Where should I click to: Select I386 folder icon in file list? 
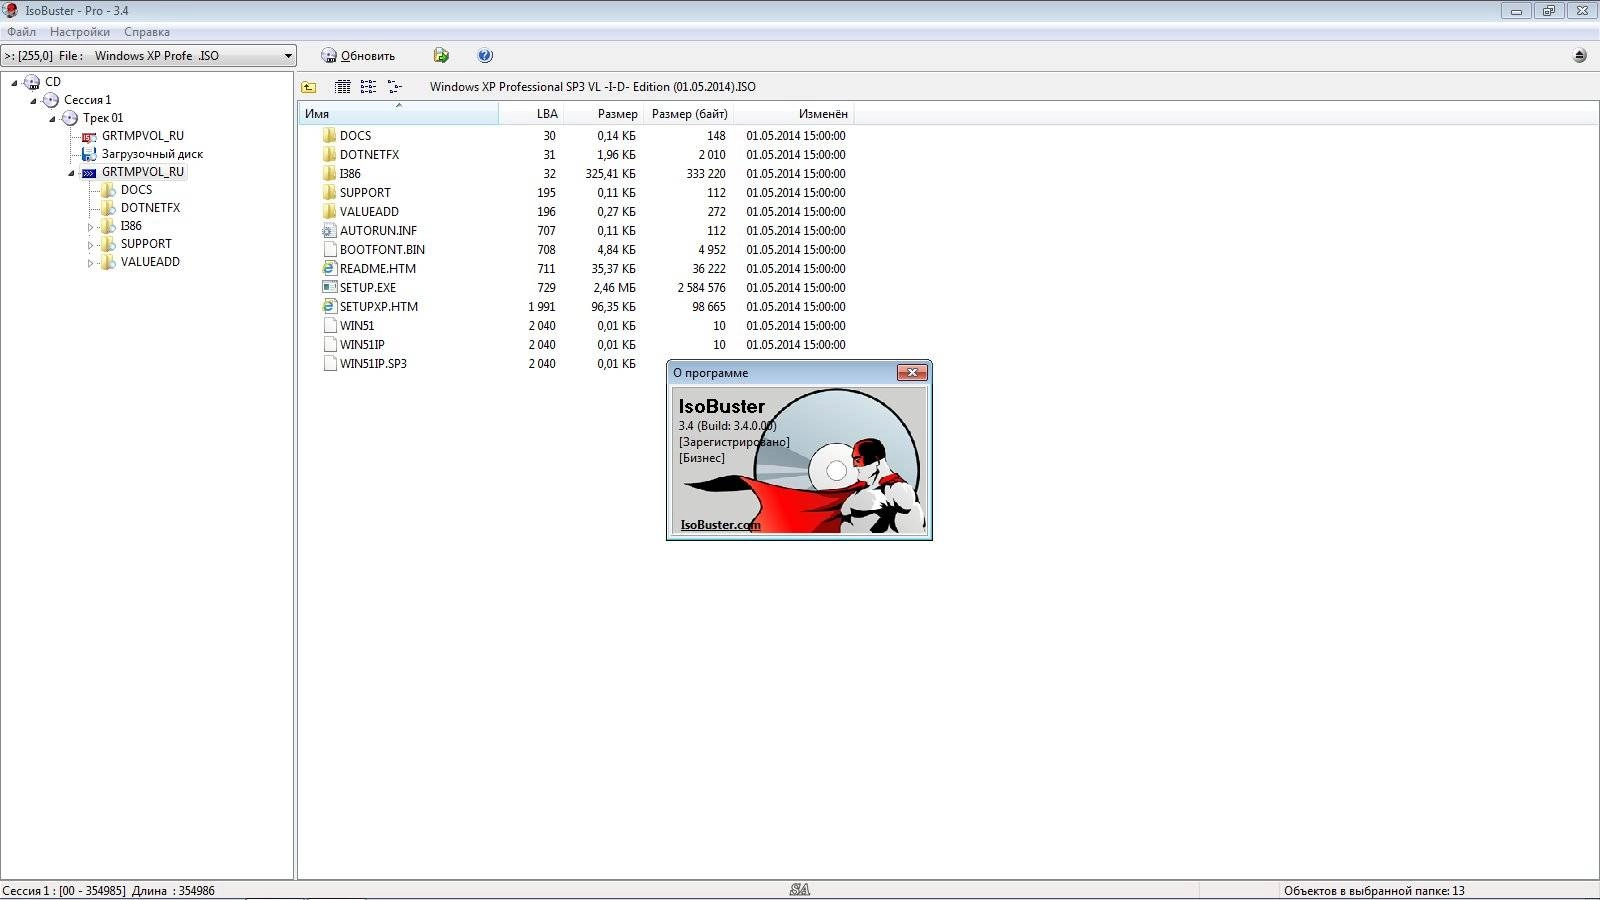(330, 173)
